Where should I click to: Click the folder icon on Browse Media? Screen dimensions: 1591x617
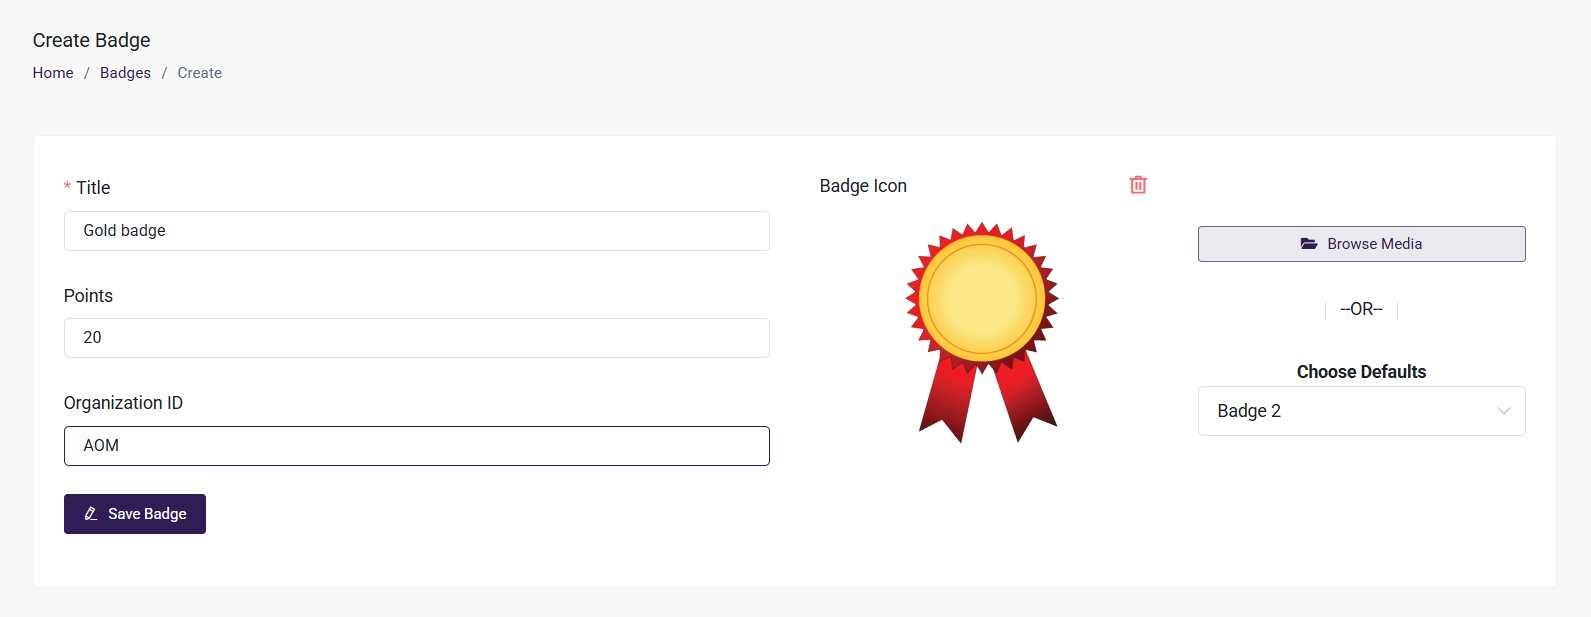point(1309,244)
